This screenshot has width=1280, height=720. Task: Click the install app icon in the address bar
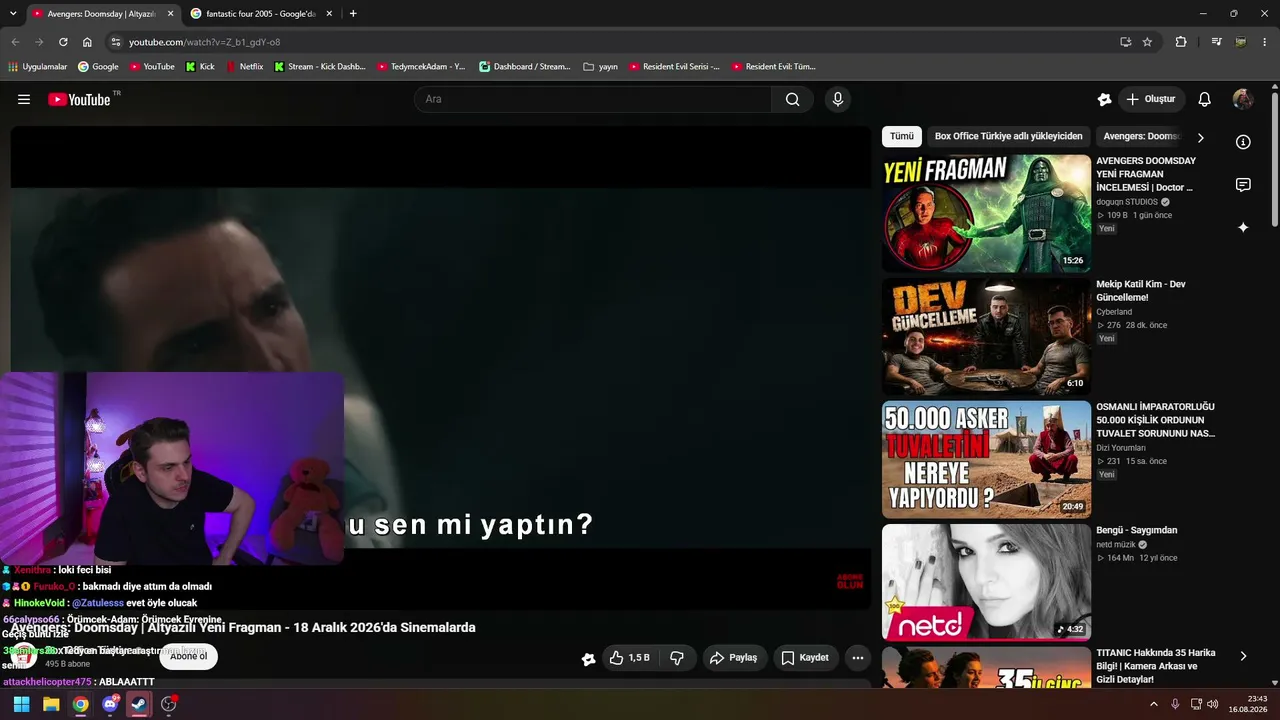pyautogui.click(x=1125, y=42)
